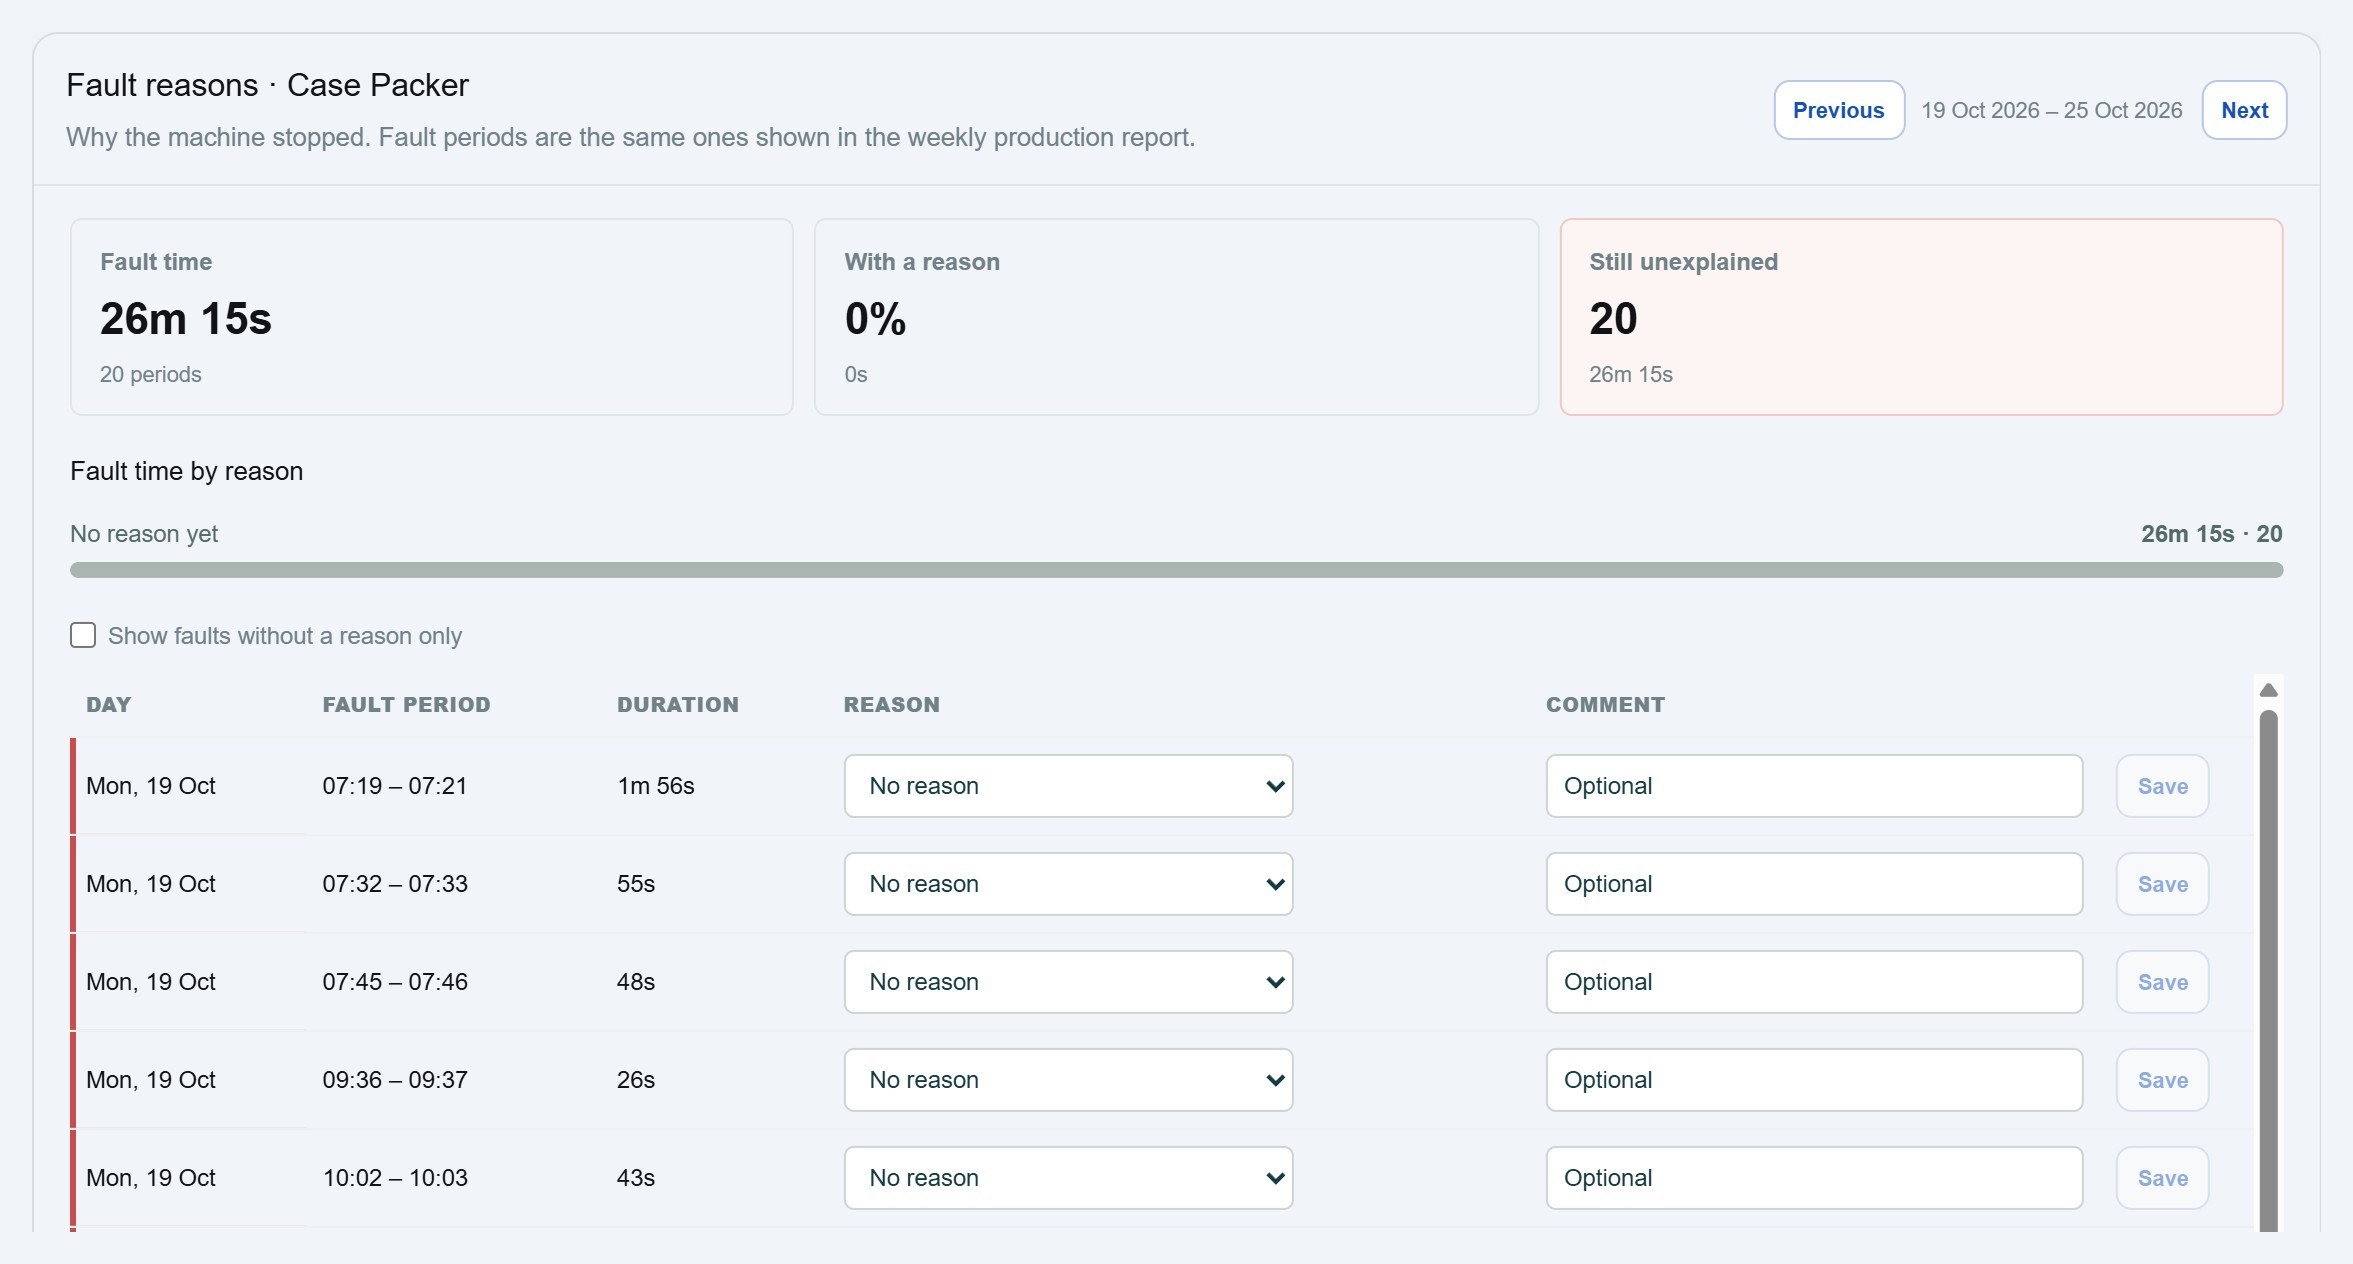Open reason dropdown for 07:32 – 07:33 fault
The width and height of the screenshot is (2353, 1264).
[1068, 884]
